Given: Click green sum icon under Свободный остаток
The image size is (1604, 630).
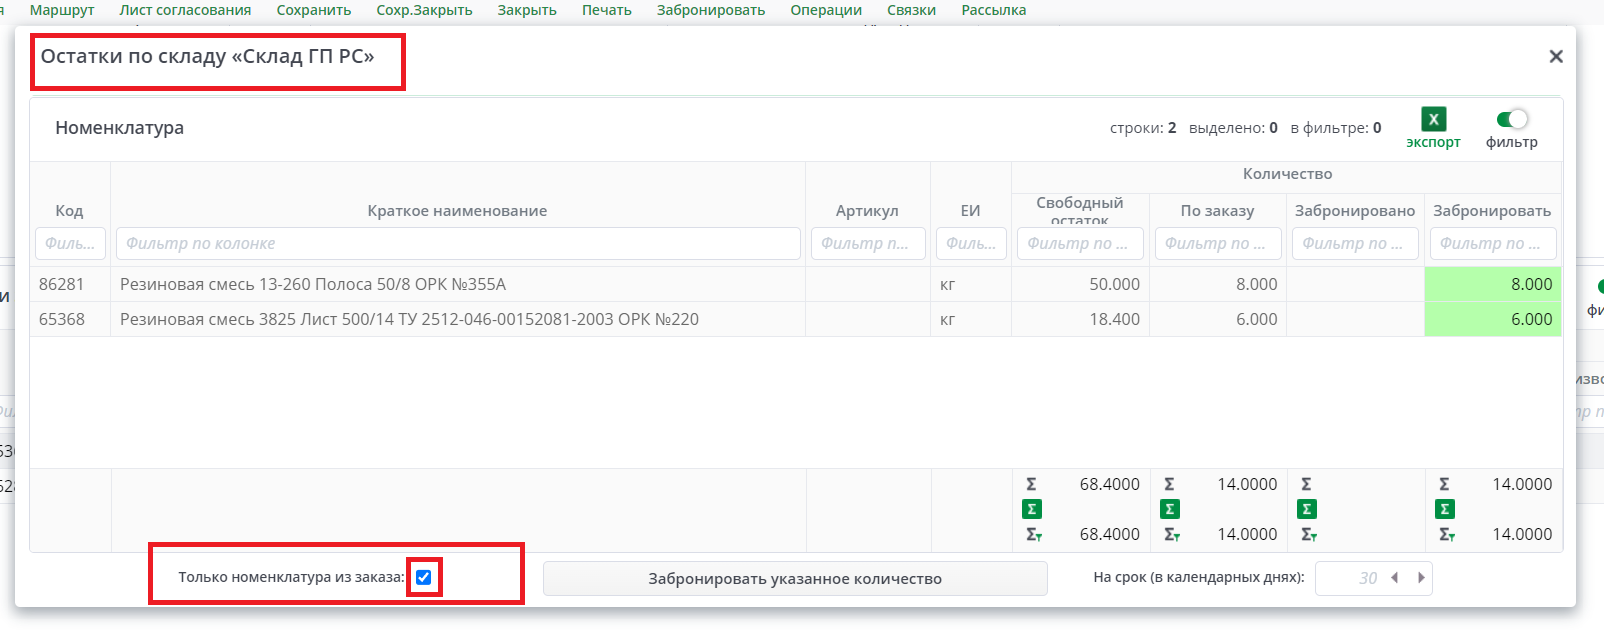Looking at the screenshot, I should coord(1032,509).
